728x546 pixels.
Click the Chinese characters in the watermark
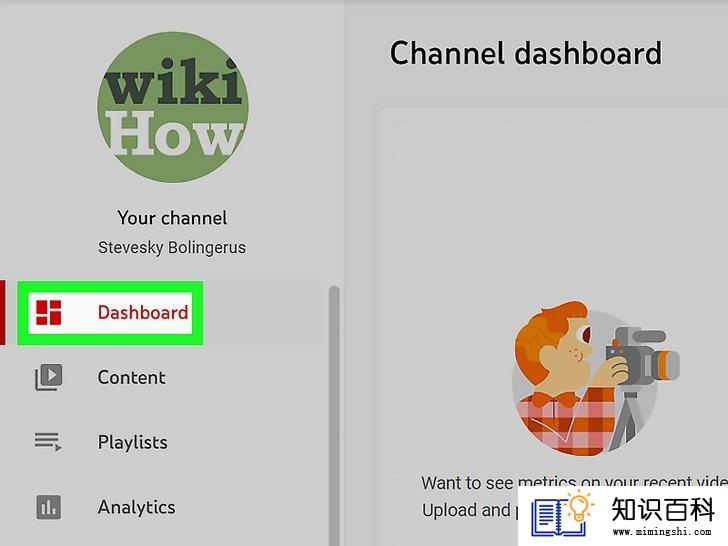pos(663,509)
